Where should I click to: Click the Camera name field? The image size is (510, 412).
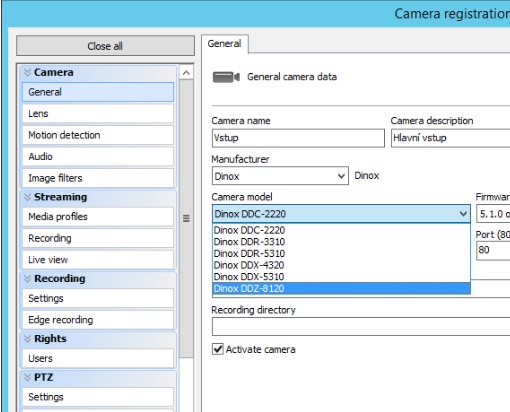298,138
